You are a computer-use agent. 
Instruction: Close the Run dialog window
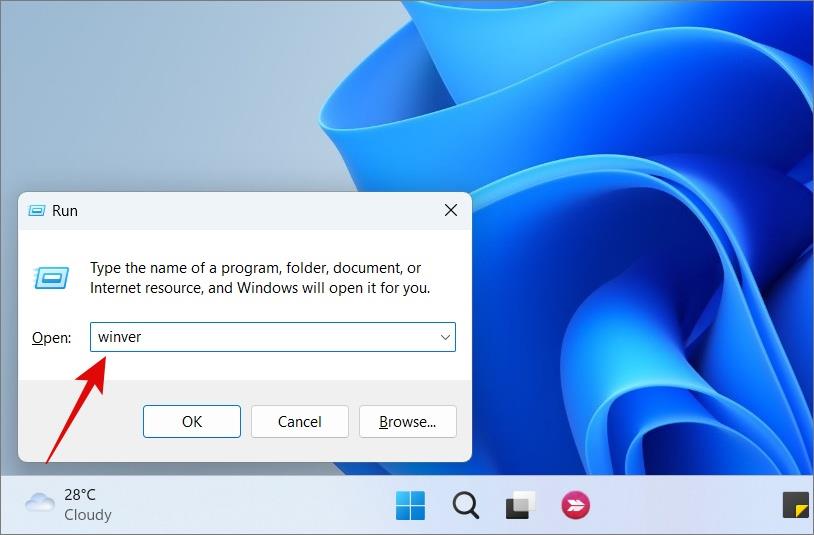451,210
